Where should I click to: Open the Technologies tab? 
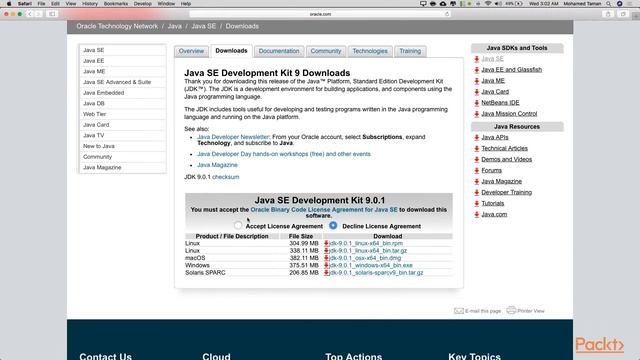tap(370, 51)
